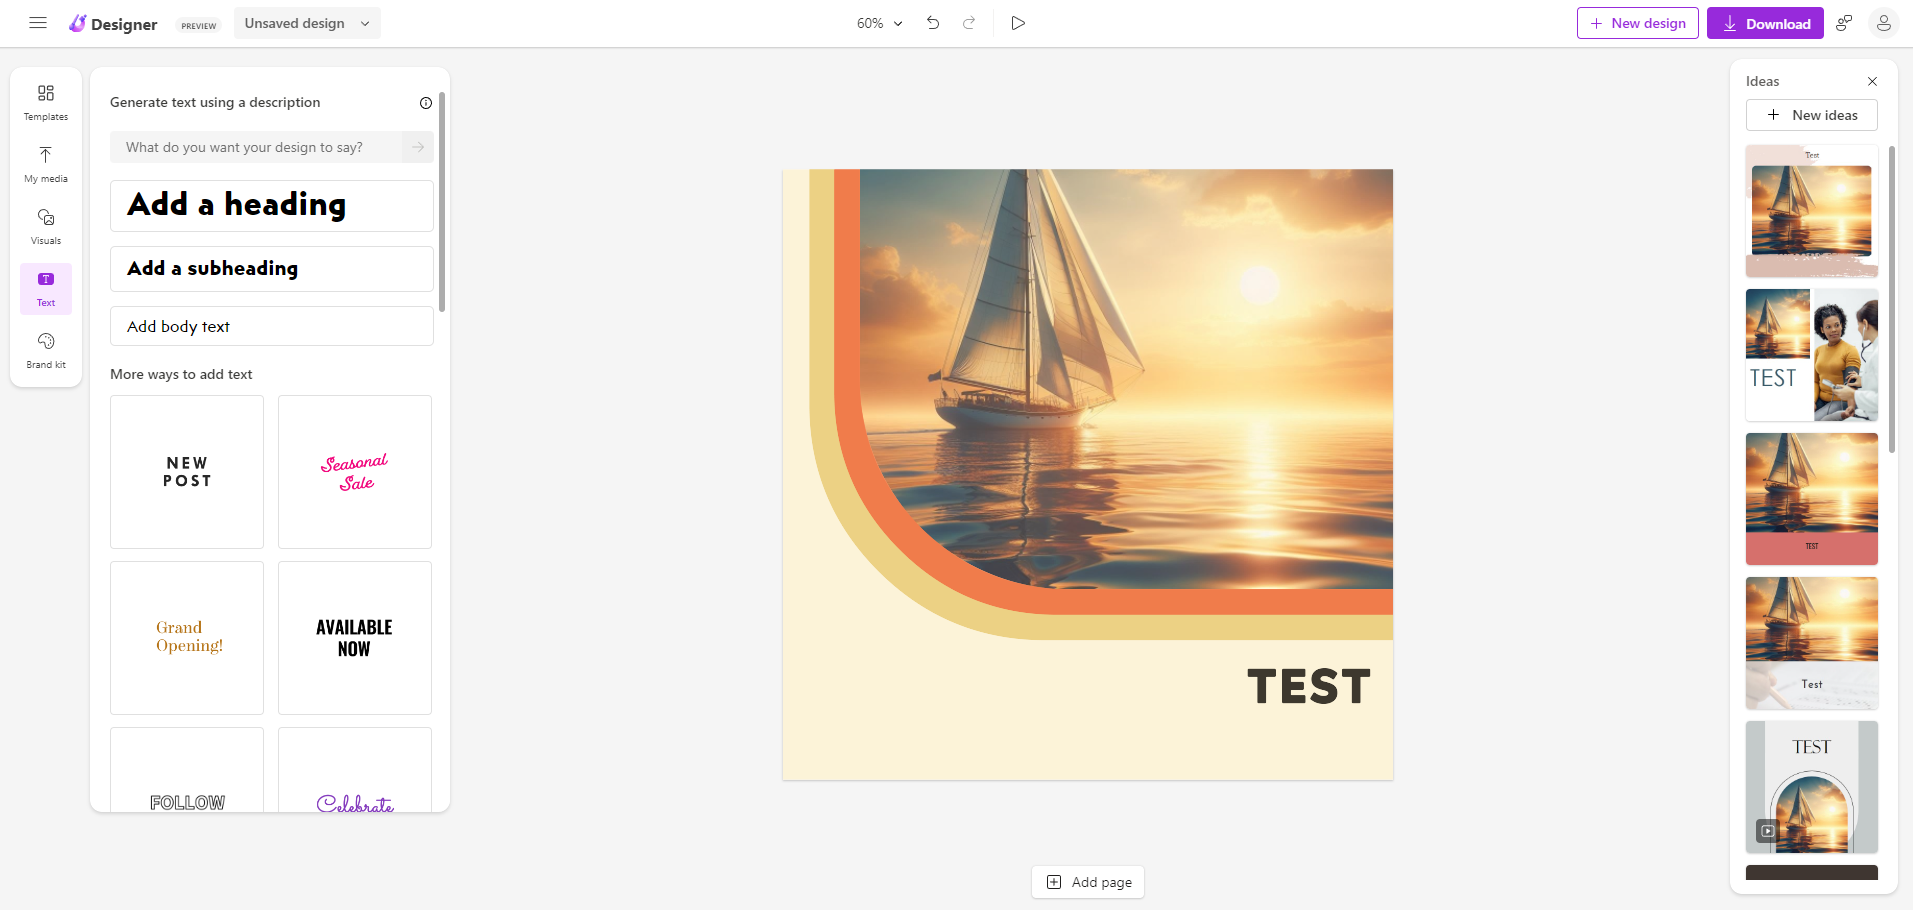This screenshot has height=910, width=1913.
Task: Open the 60% zoom level dropdown
Action: [877, 22]
